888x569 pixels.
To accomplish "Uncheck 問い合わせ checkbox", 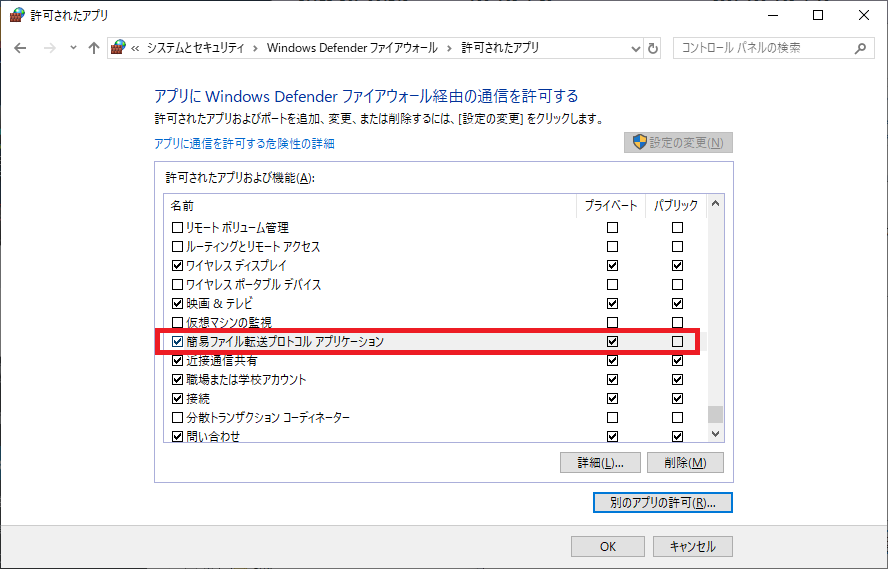I will pyautogui.click(x=177, y=437).
